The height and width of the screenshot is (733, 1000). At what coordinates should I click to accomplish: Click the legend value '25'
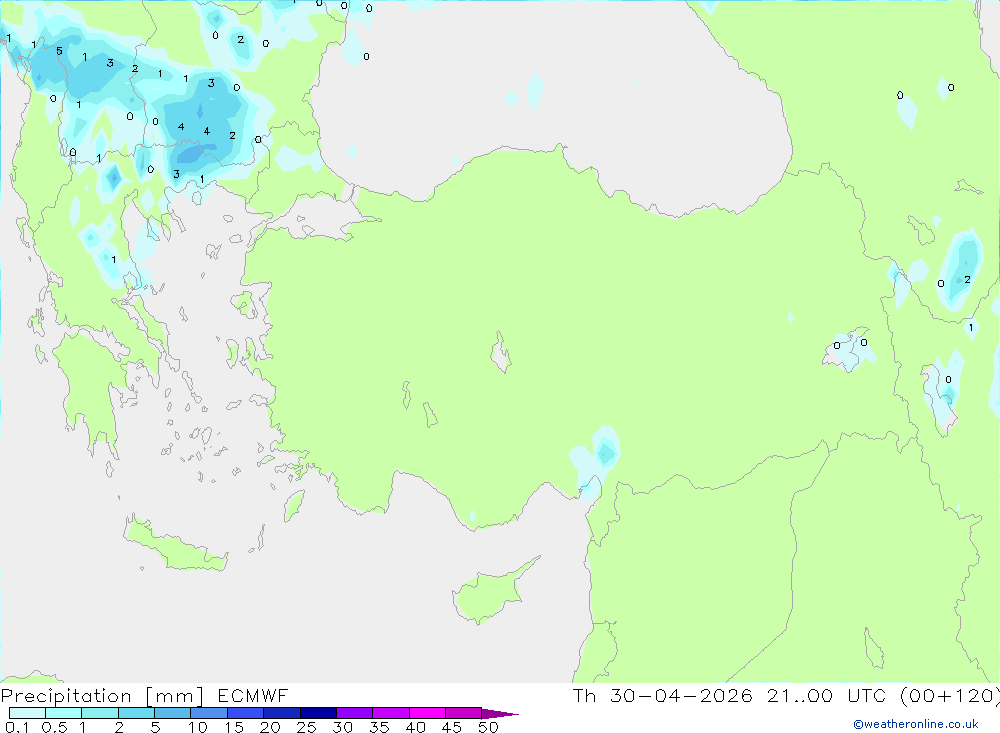[x=307, y=727]
